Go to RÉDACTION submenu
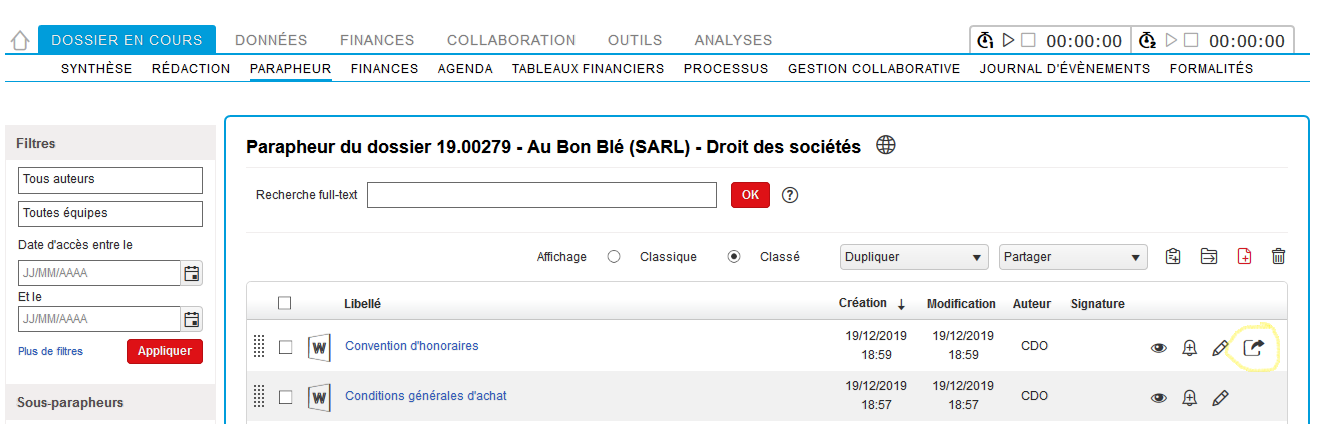 pyautogui.click(x=191, y=69)
